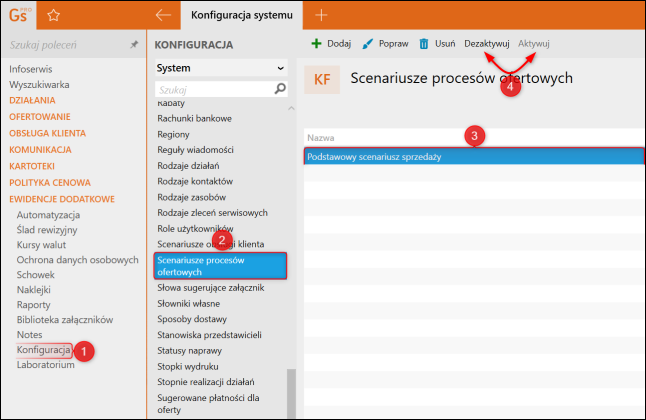Collapse the EWIDENCJE DODATKOWE section

[x=62, y=199]
